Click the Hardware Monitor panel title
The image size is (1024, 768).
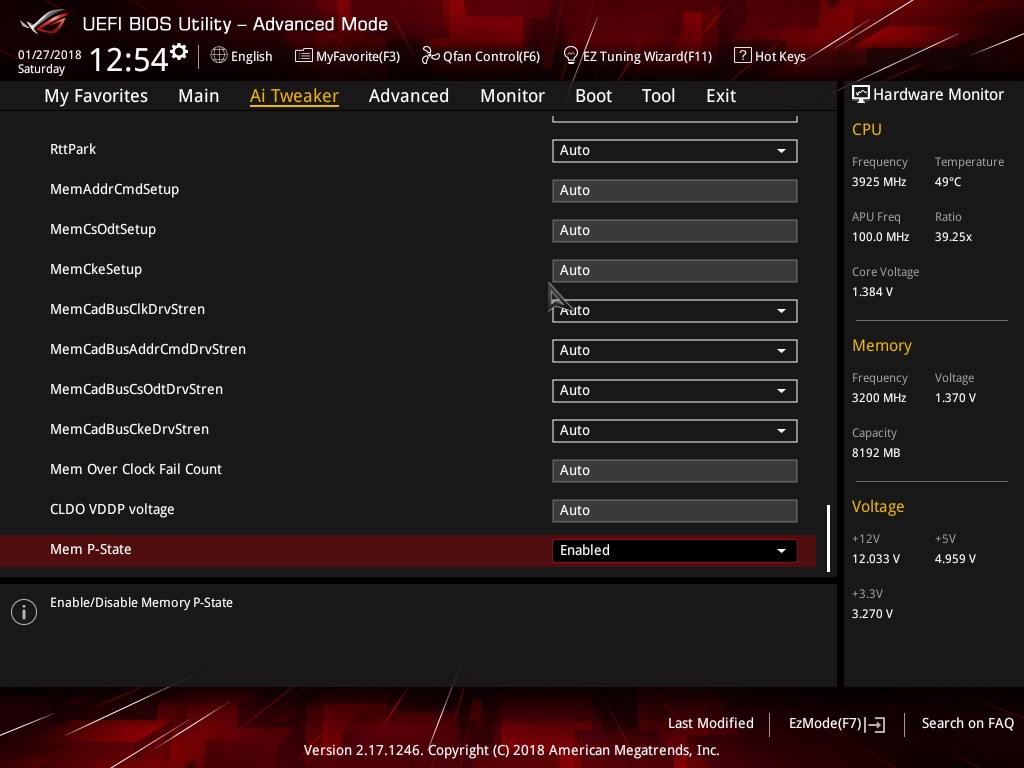pos(938,95)
